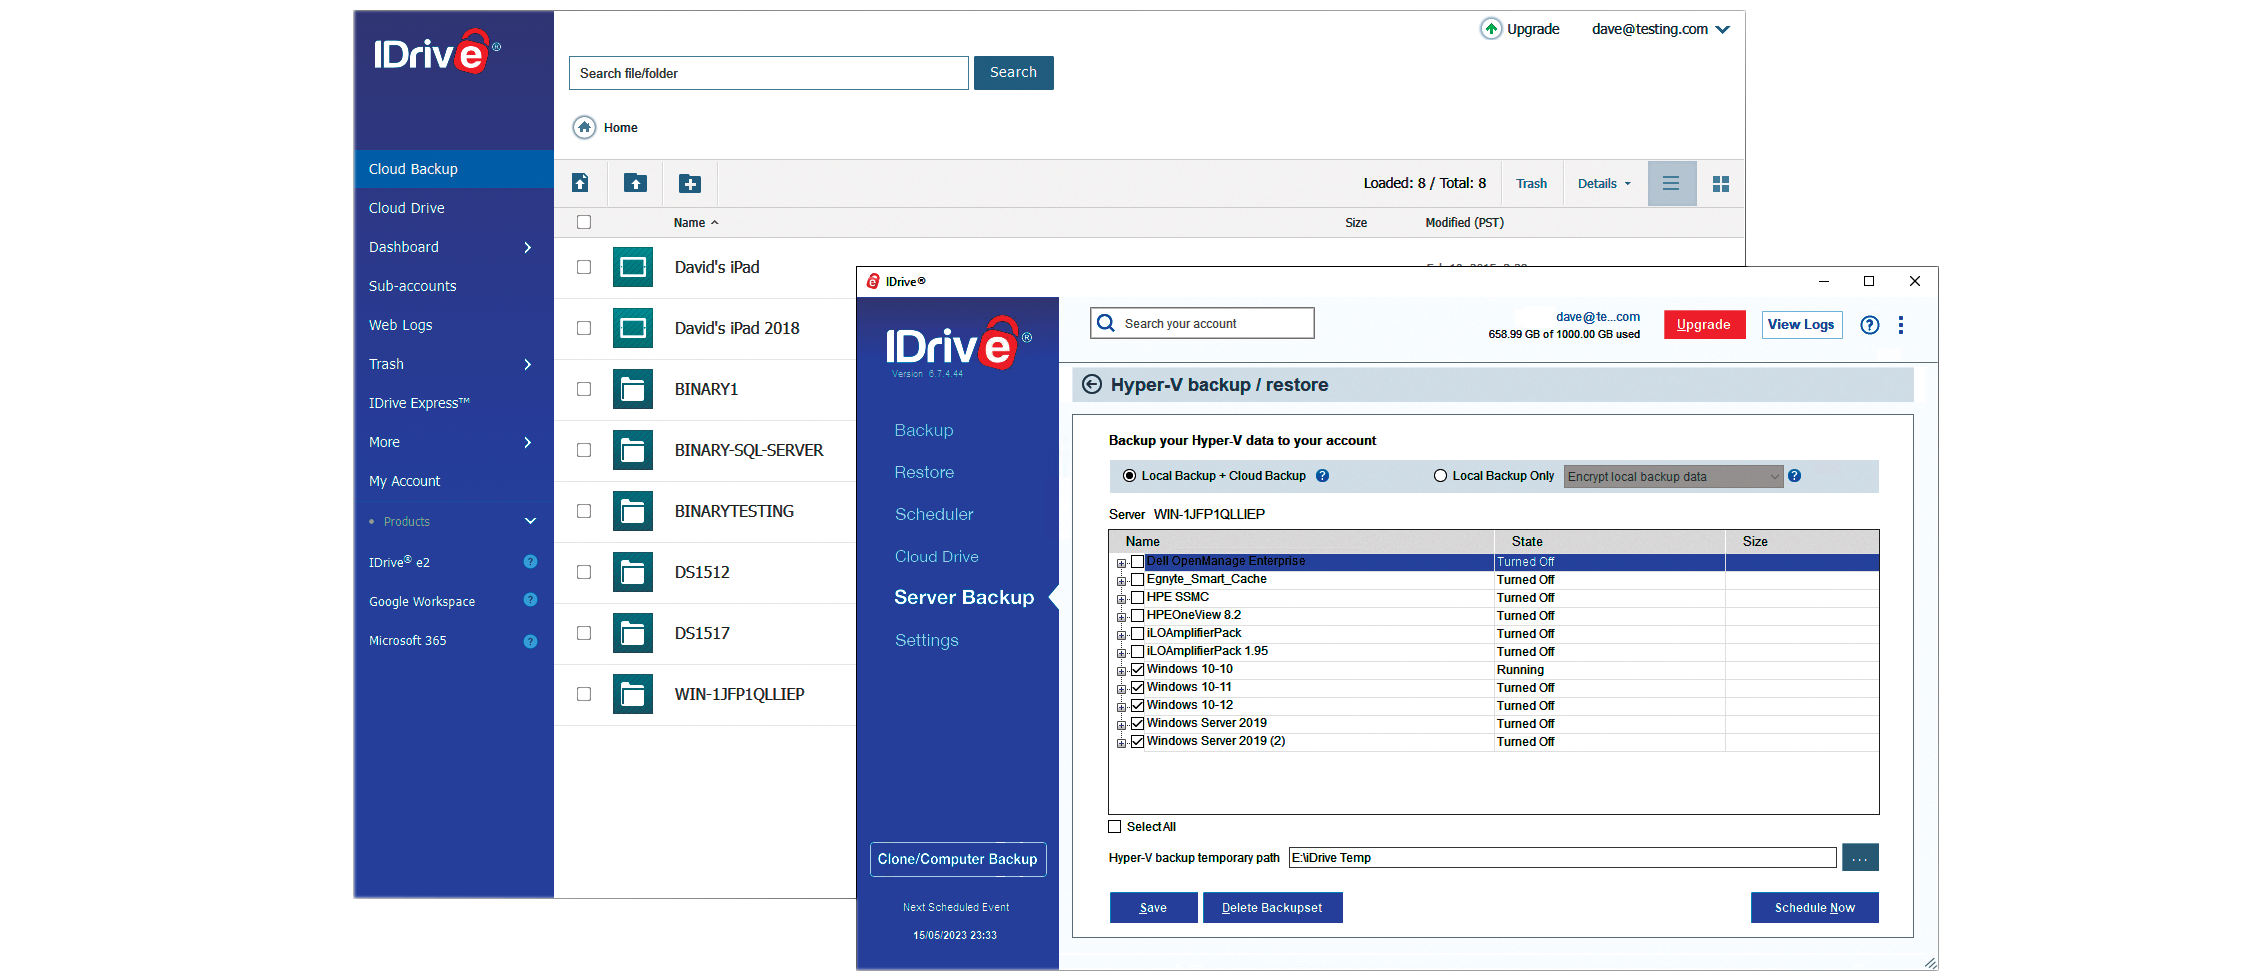Switch to grid view in web console

(x=1721, y=184)
